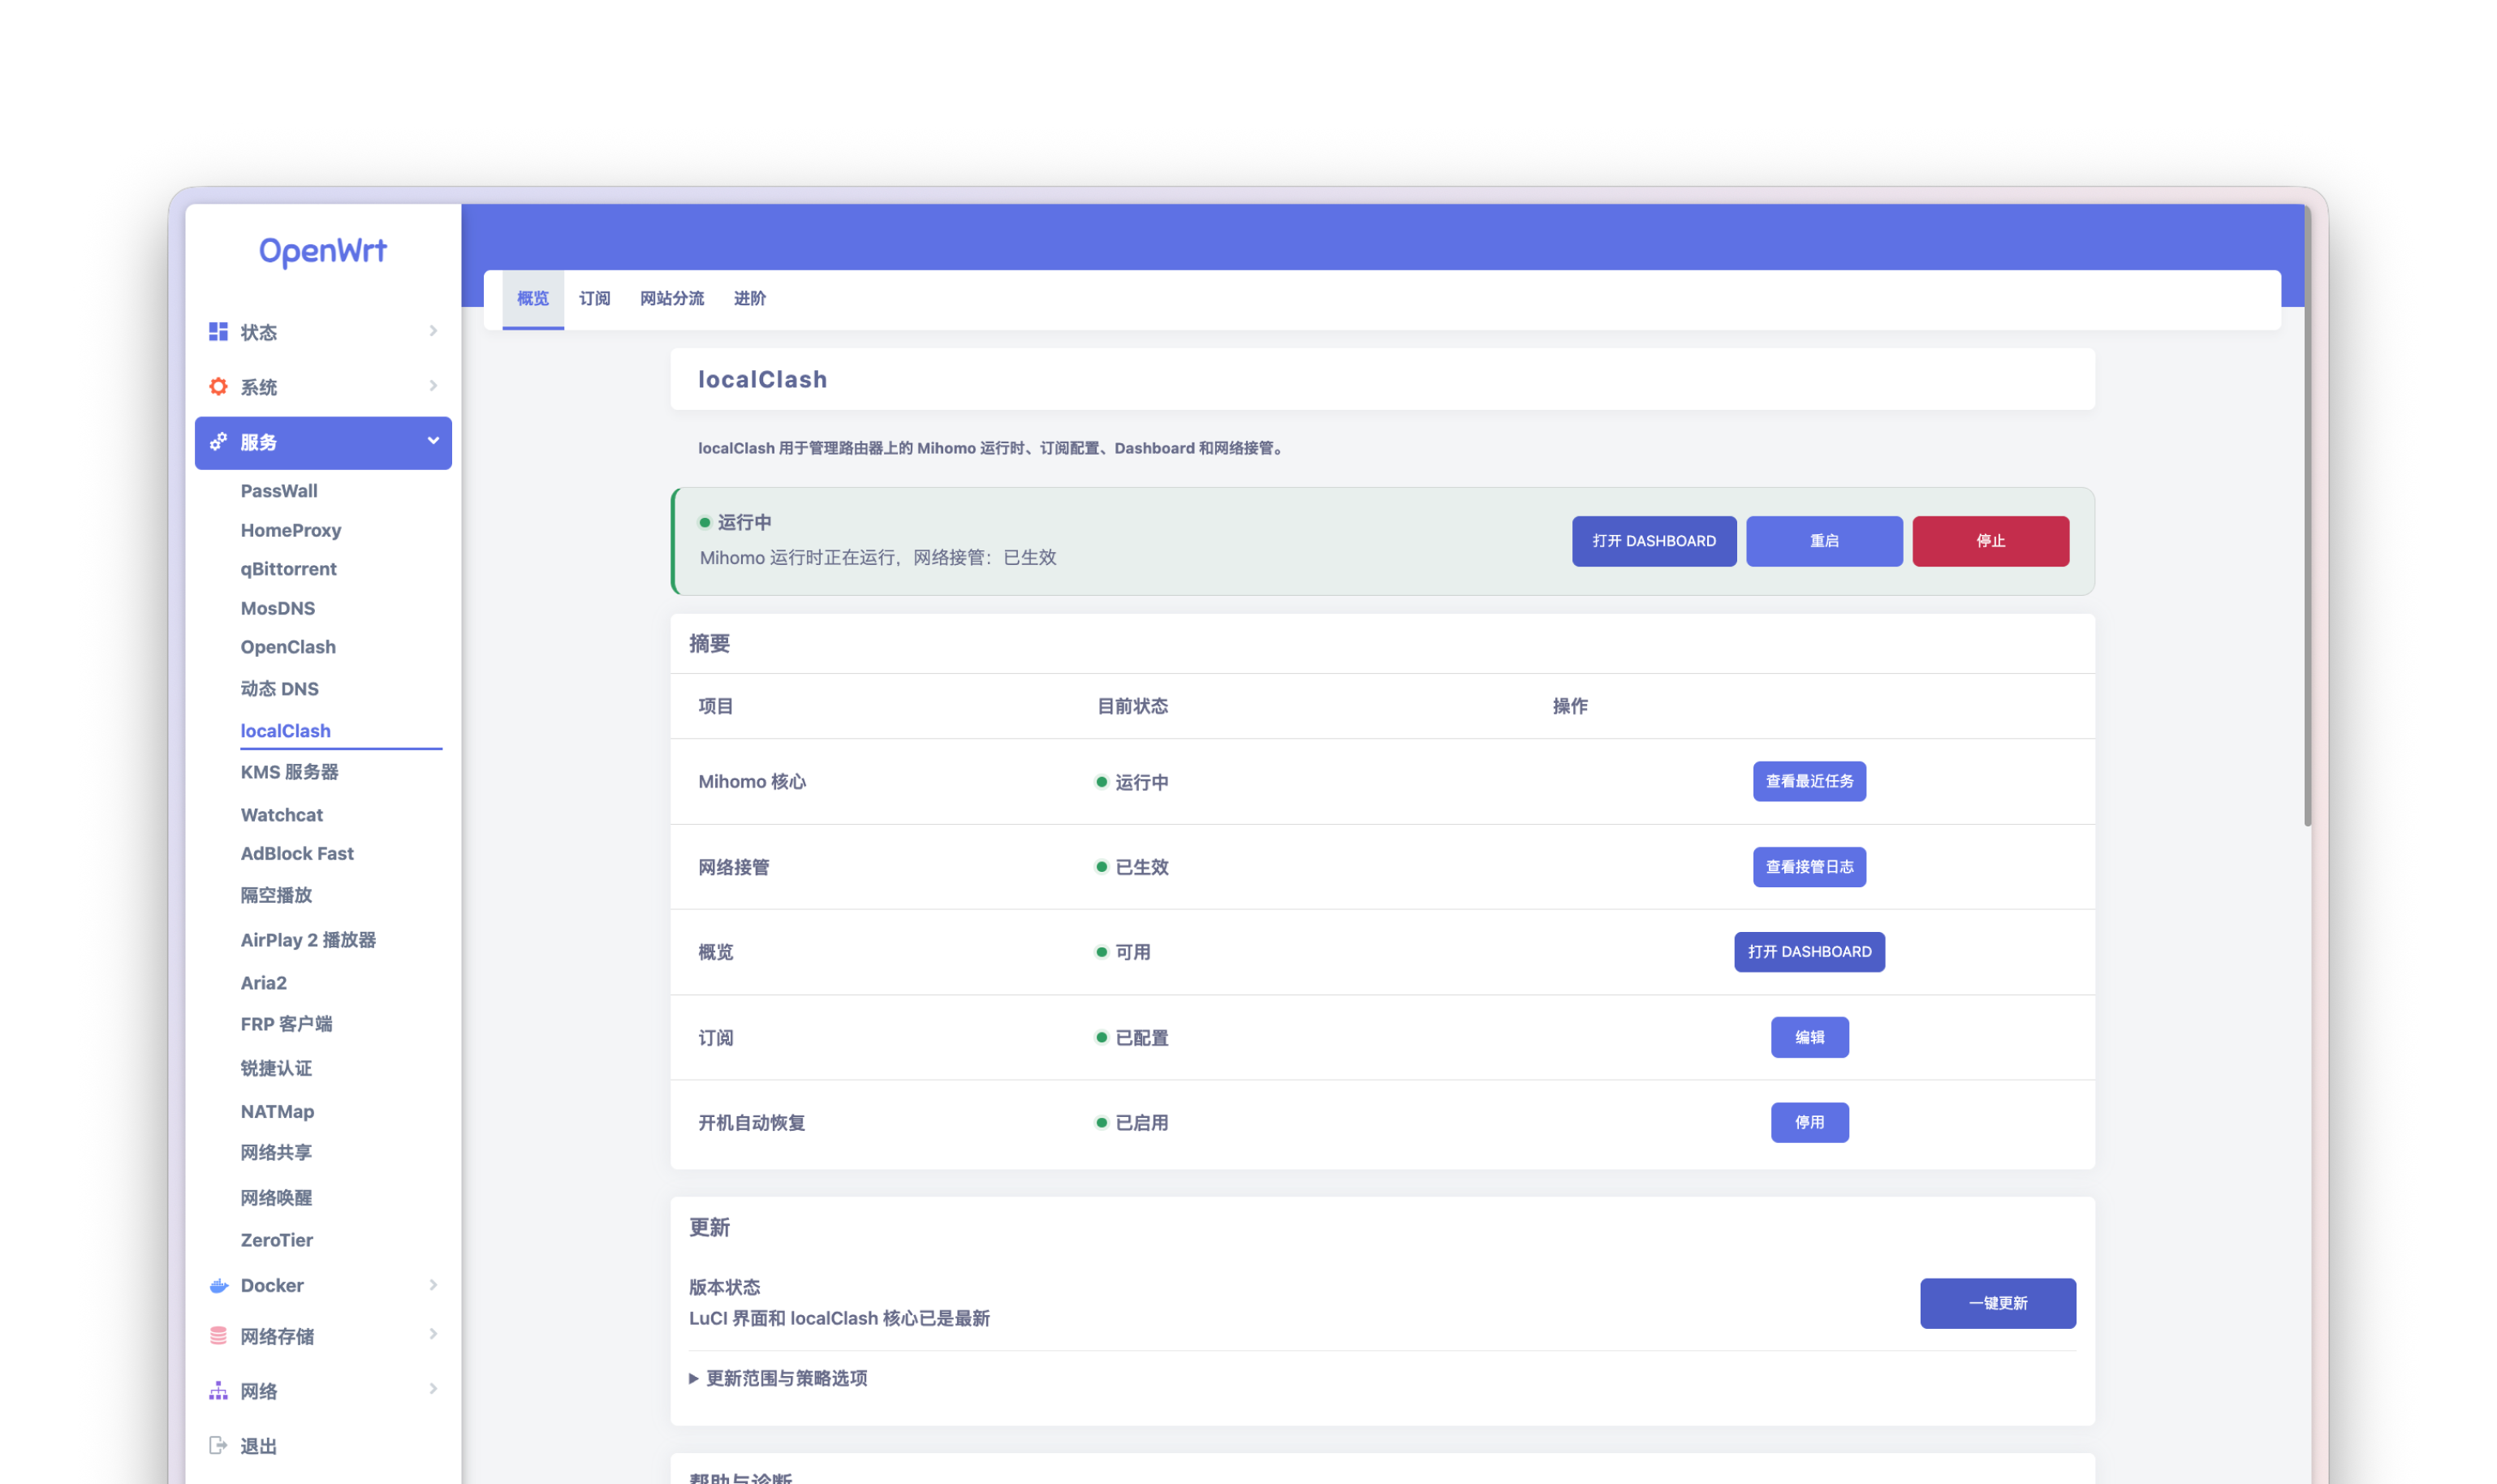Open Dashboard from the status banner
This screenshot has width=2497, height=1484.
pos(1654,541)
